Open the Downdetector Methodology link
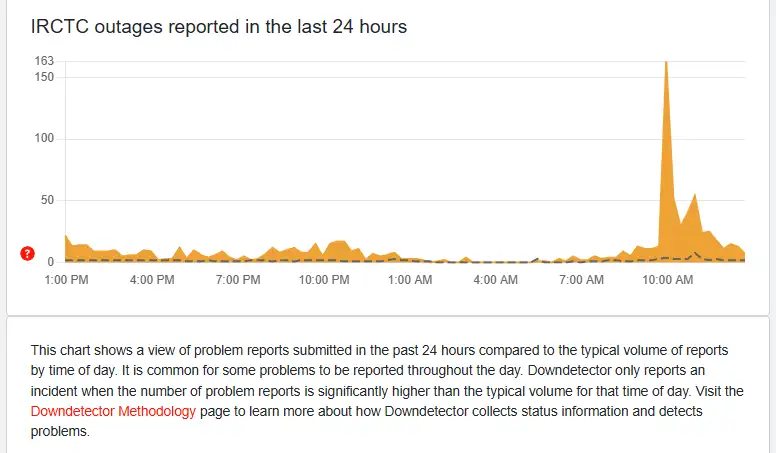The height and width of the screenshot is (453, 776). click(113, 411)
